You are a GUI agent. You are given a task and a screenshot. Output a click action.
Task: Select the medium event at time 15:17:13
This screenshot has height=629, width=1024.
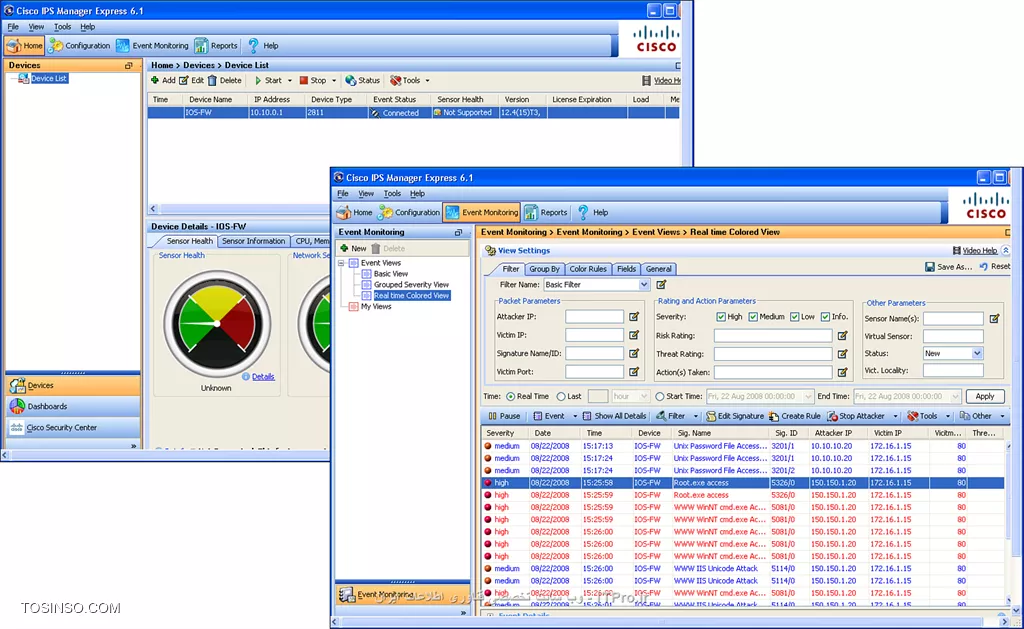click(743, 446)
